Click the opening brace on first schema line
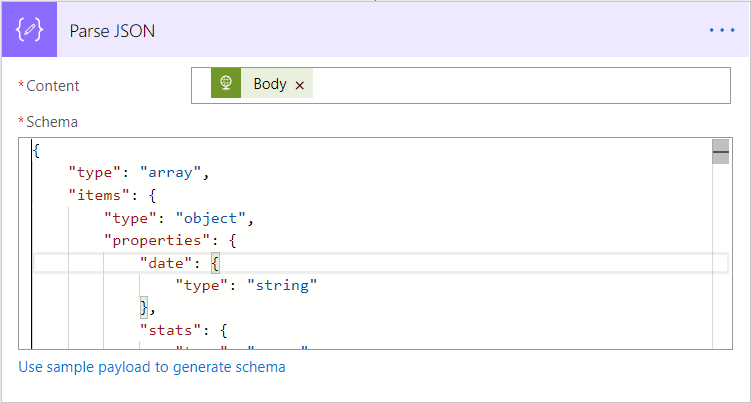751x403 pixels. coord(36,150)
